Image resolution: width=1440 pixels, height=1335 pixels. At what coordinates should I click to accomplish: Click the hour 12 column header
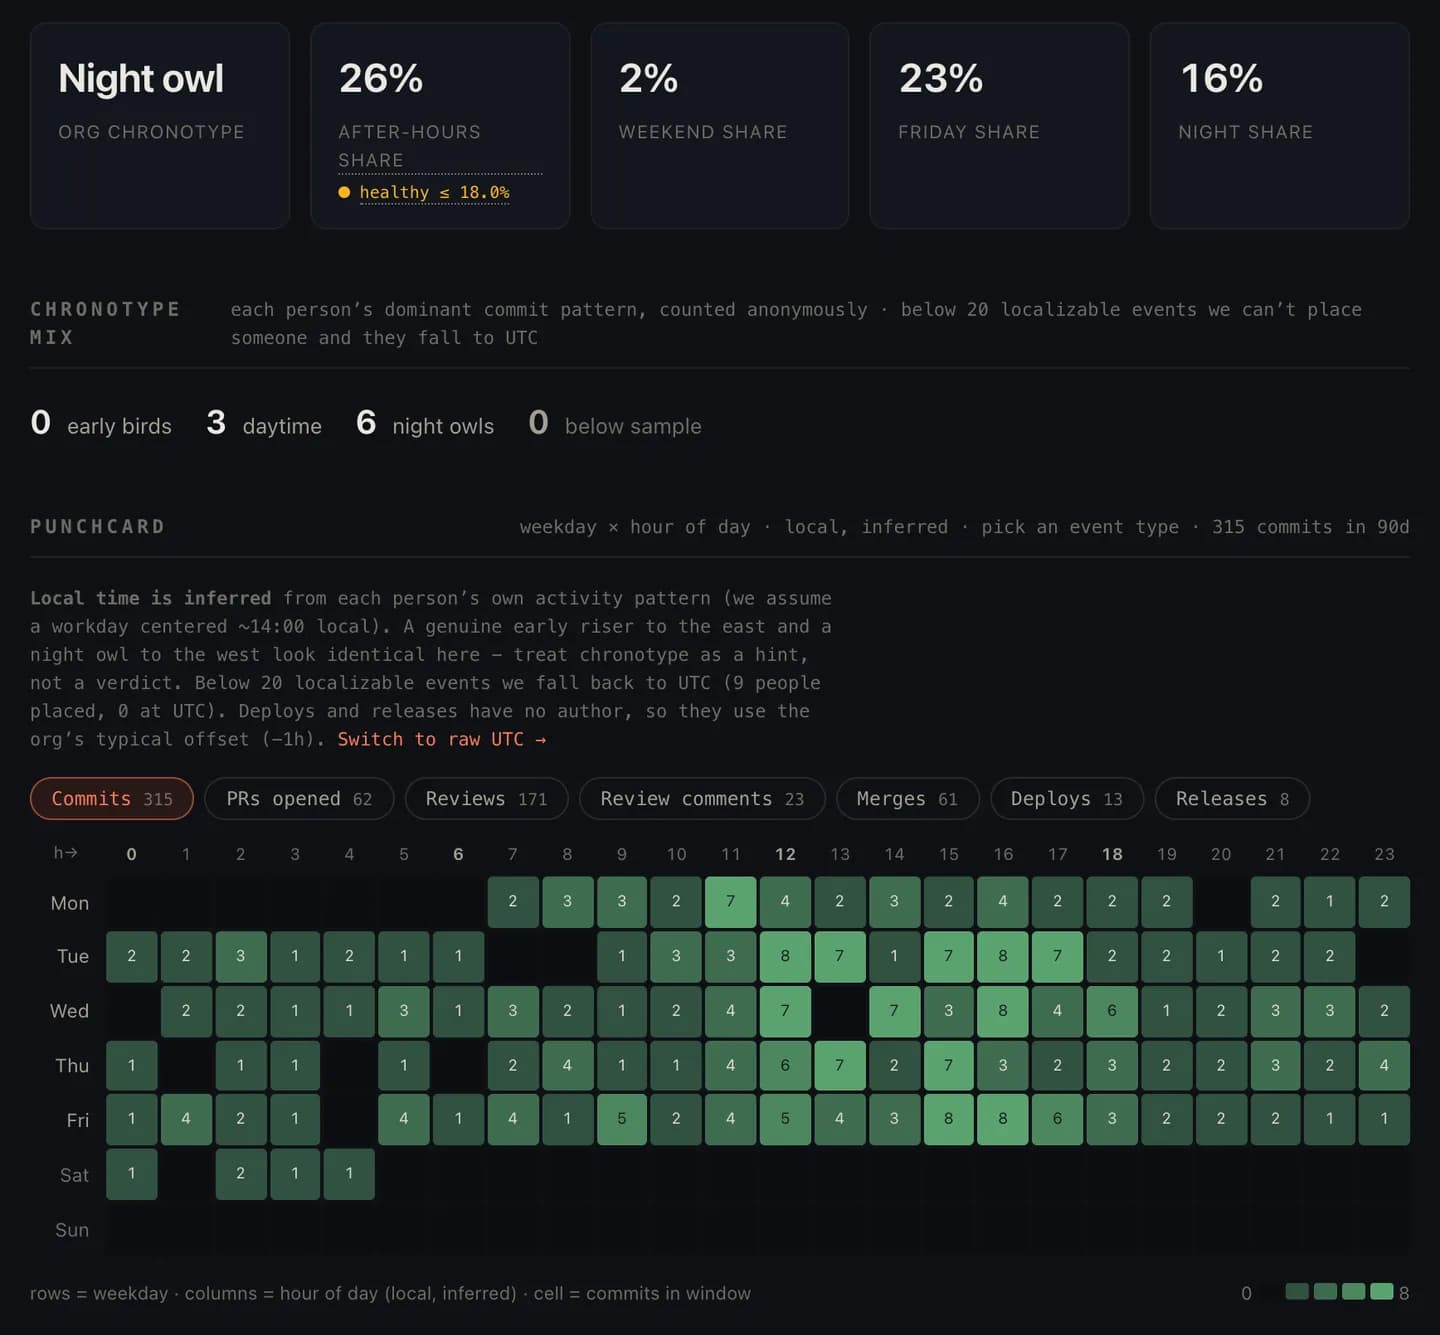(785, 854)
